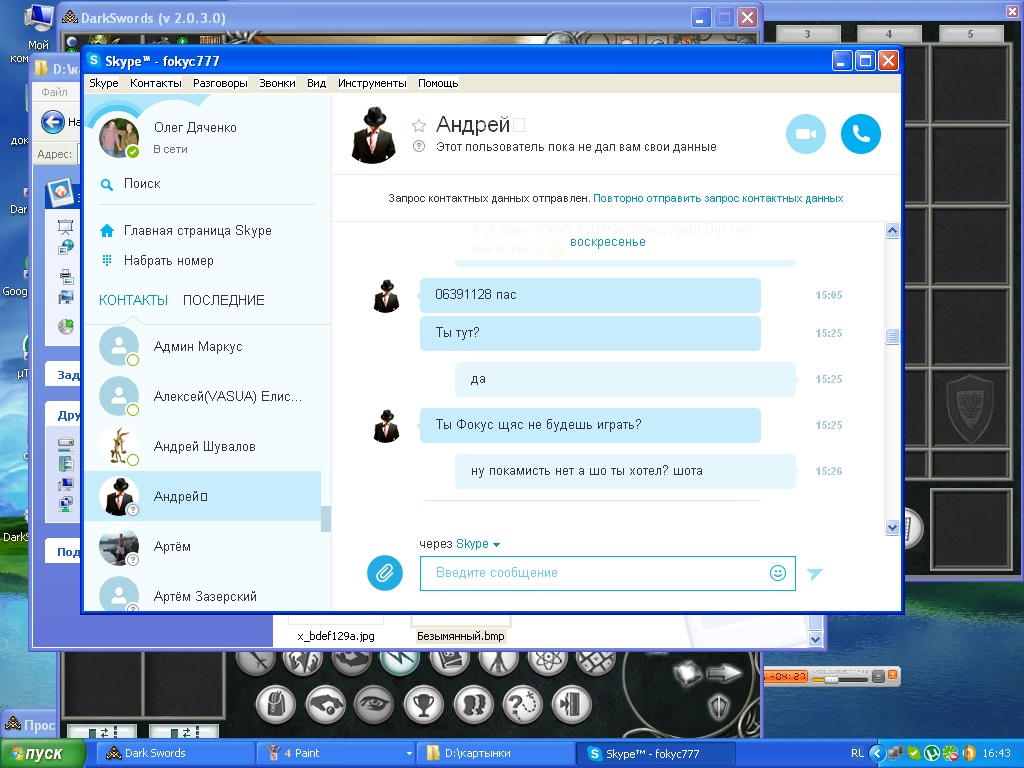Viewport: 1024px width, 768px height.
Task: Click Повторно отправить запрос контактных данных link
Action: [718, 198]
